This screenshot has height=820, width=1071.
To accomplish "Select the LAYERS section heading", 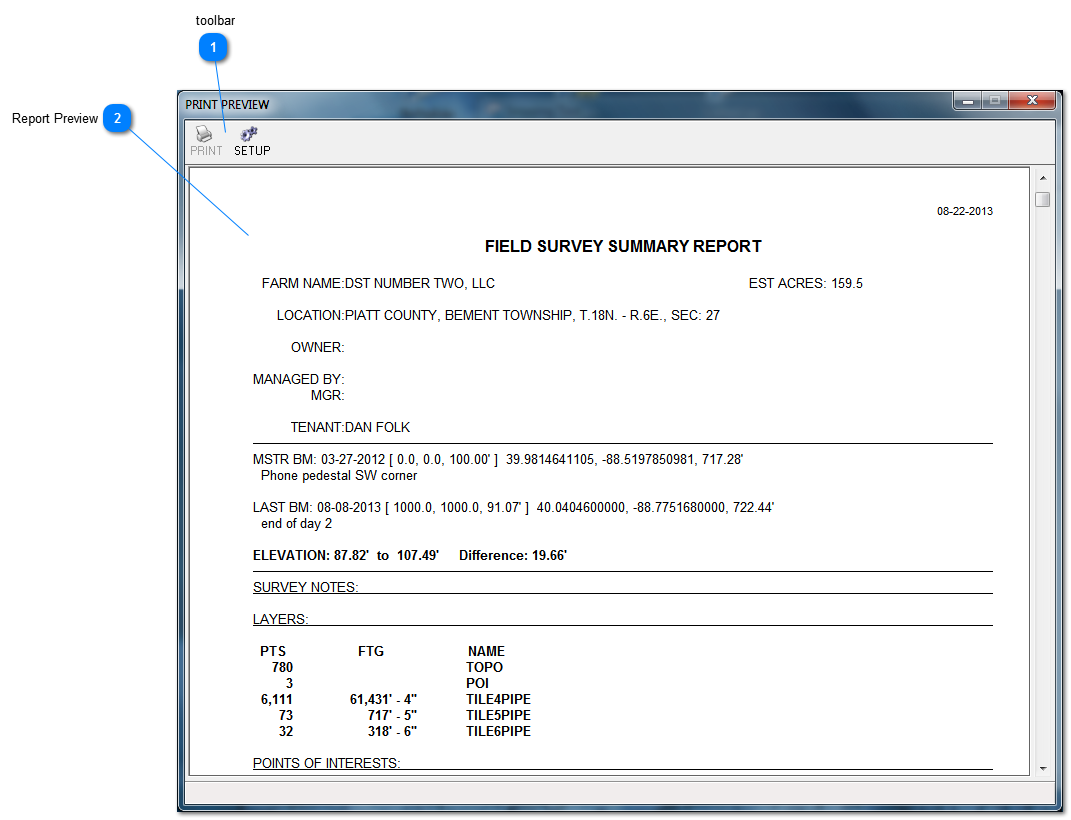I will 280,619.
